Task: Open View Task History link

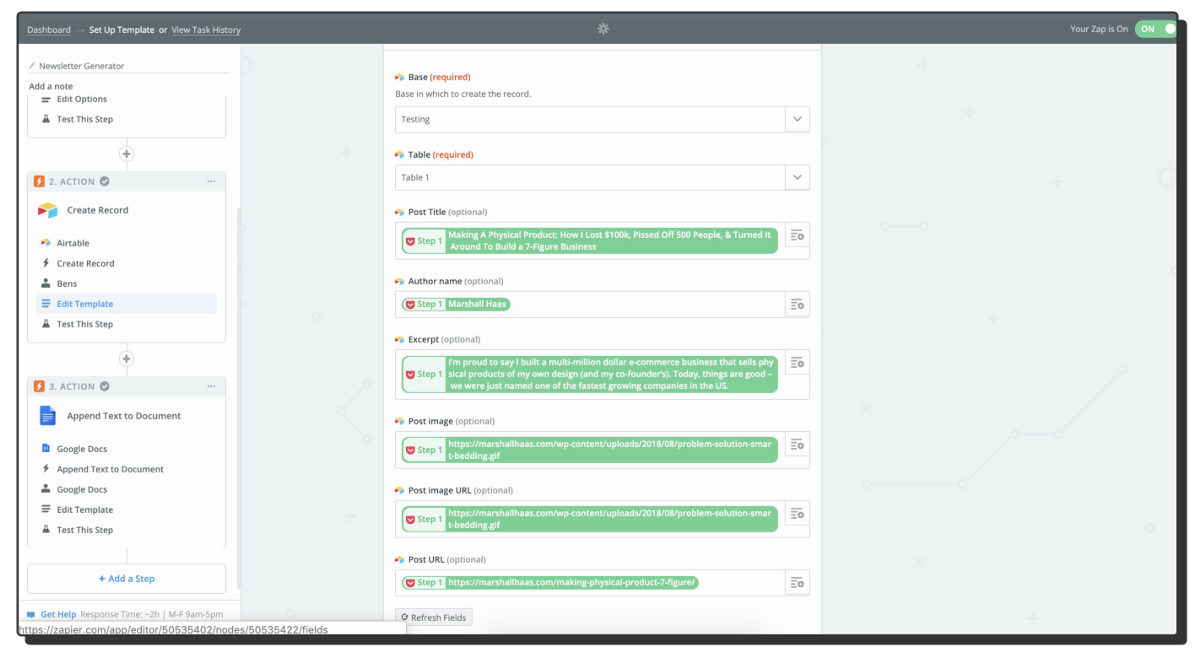Action: coord(206,30)
